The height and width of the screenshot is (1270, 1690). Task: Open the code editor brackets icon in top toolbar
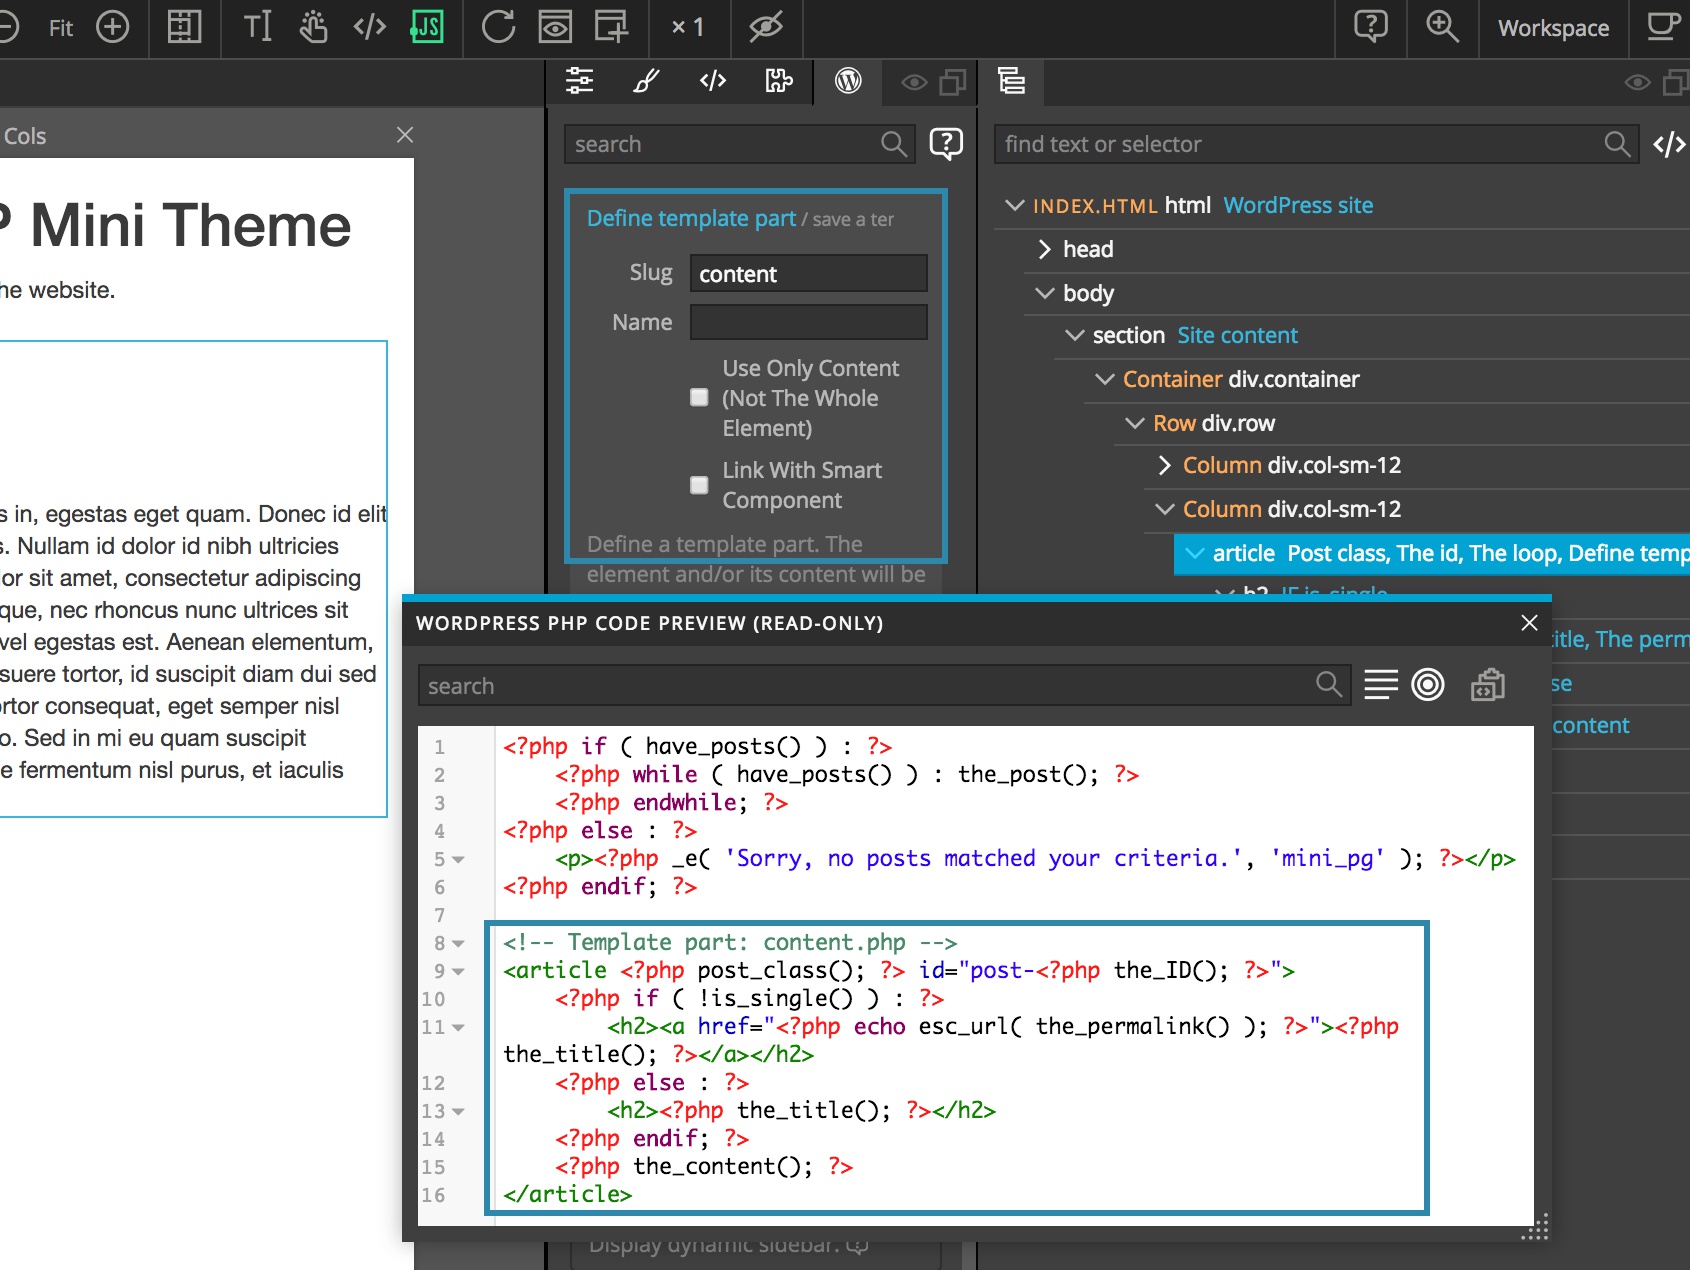tap(370, 27)
